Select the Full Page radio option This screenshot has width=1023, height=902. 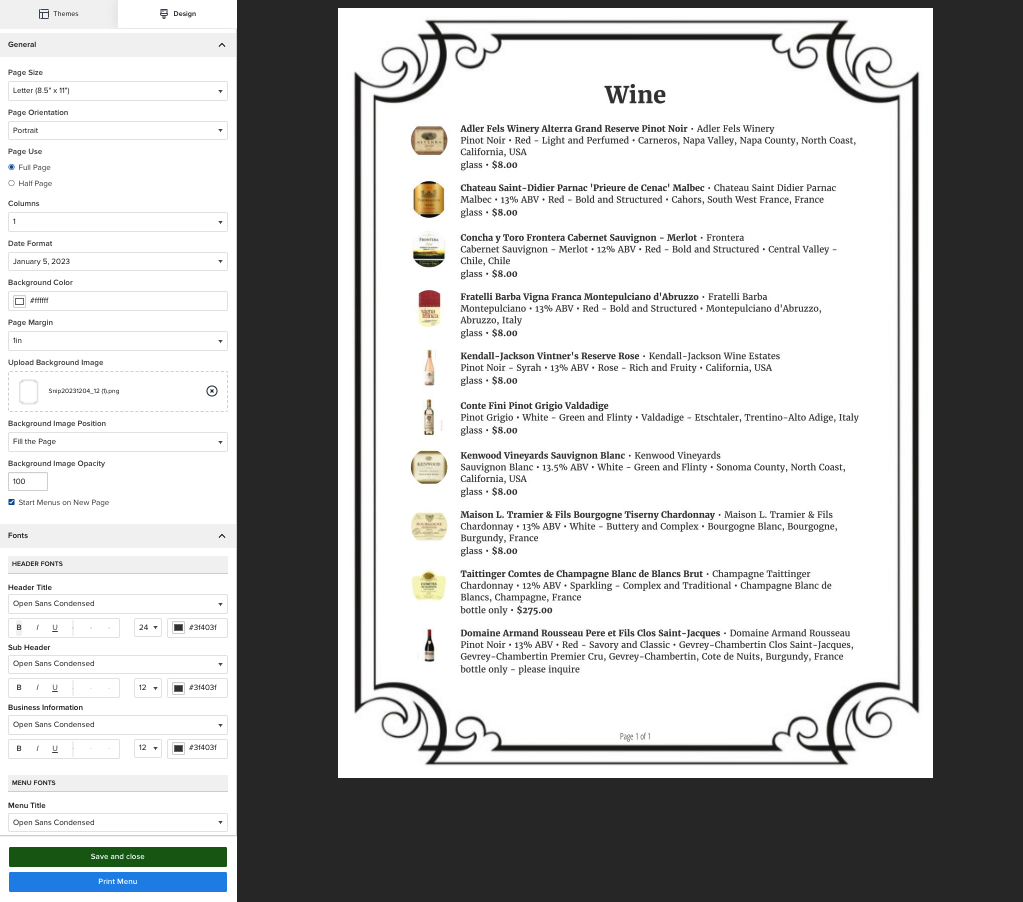(12, 167)
